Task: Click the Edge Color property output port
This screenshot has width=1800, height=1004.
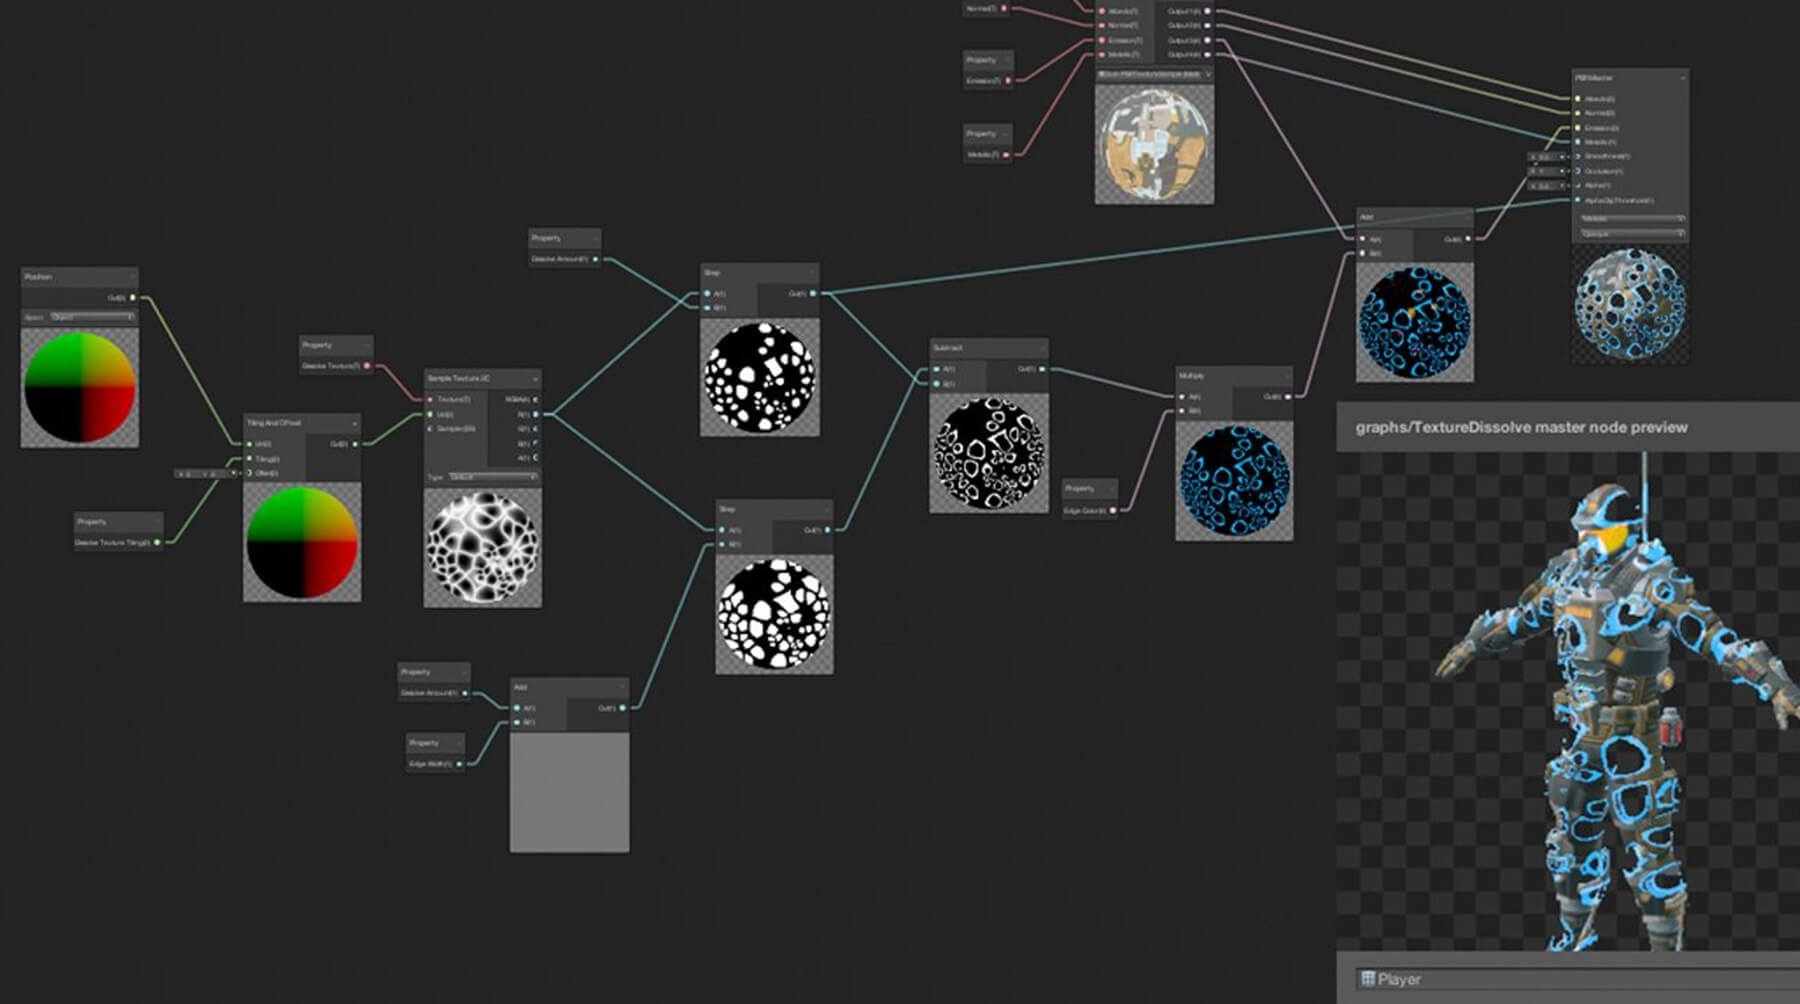Action: coord(1112,510)
